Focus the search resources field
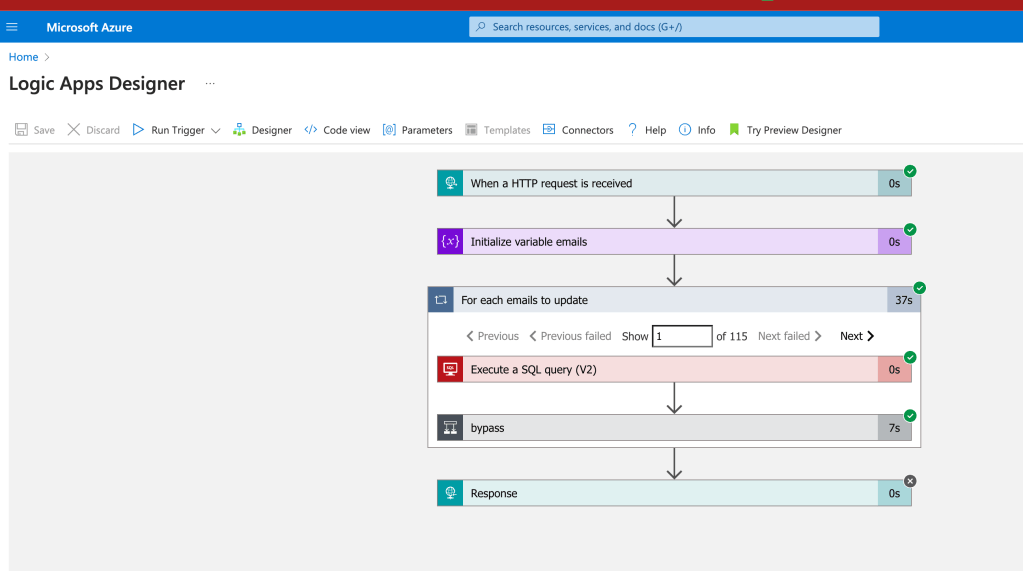Image resolution: width=1023 pixels, height=571 pixels. click(x=674, y=27)
